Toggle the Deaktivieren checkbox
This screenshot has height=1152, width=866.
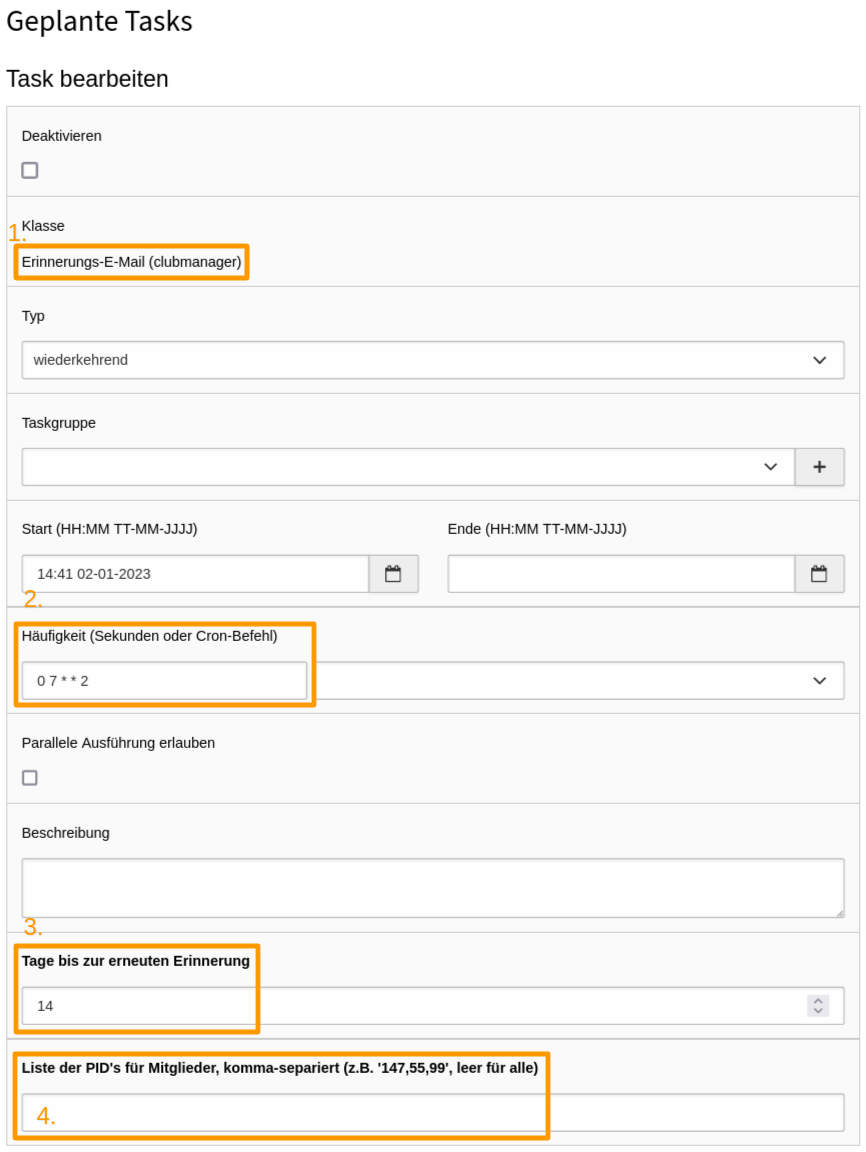click(29, 170)
